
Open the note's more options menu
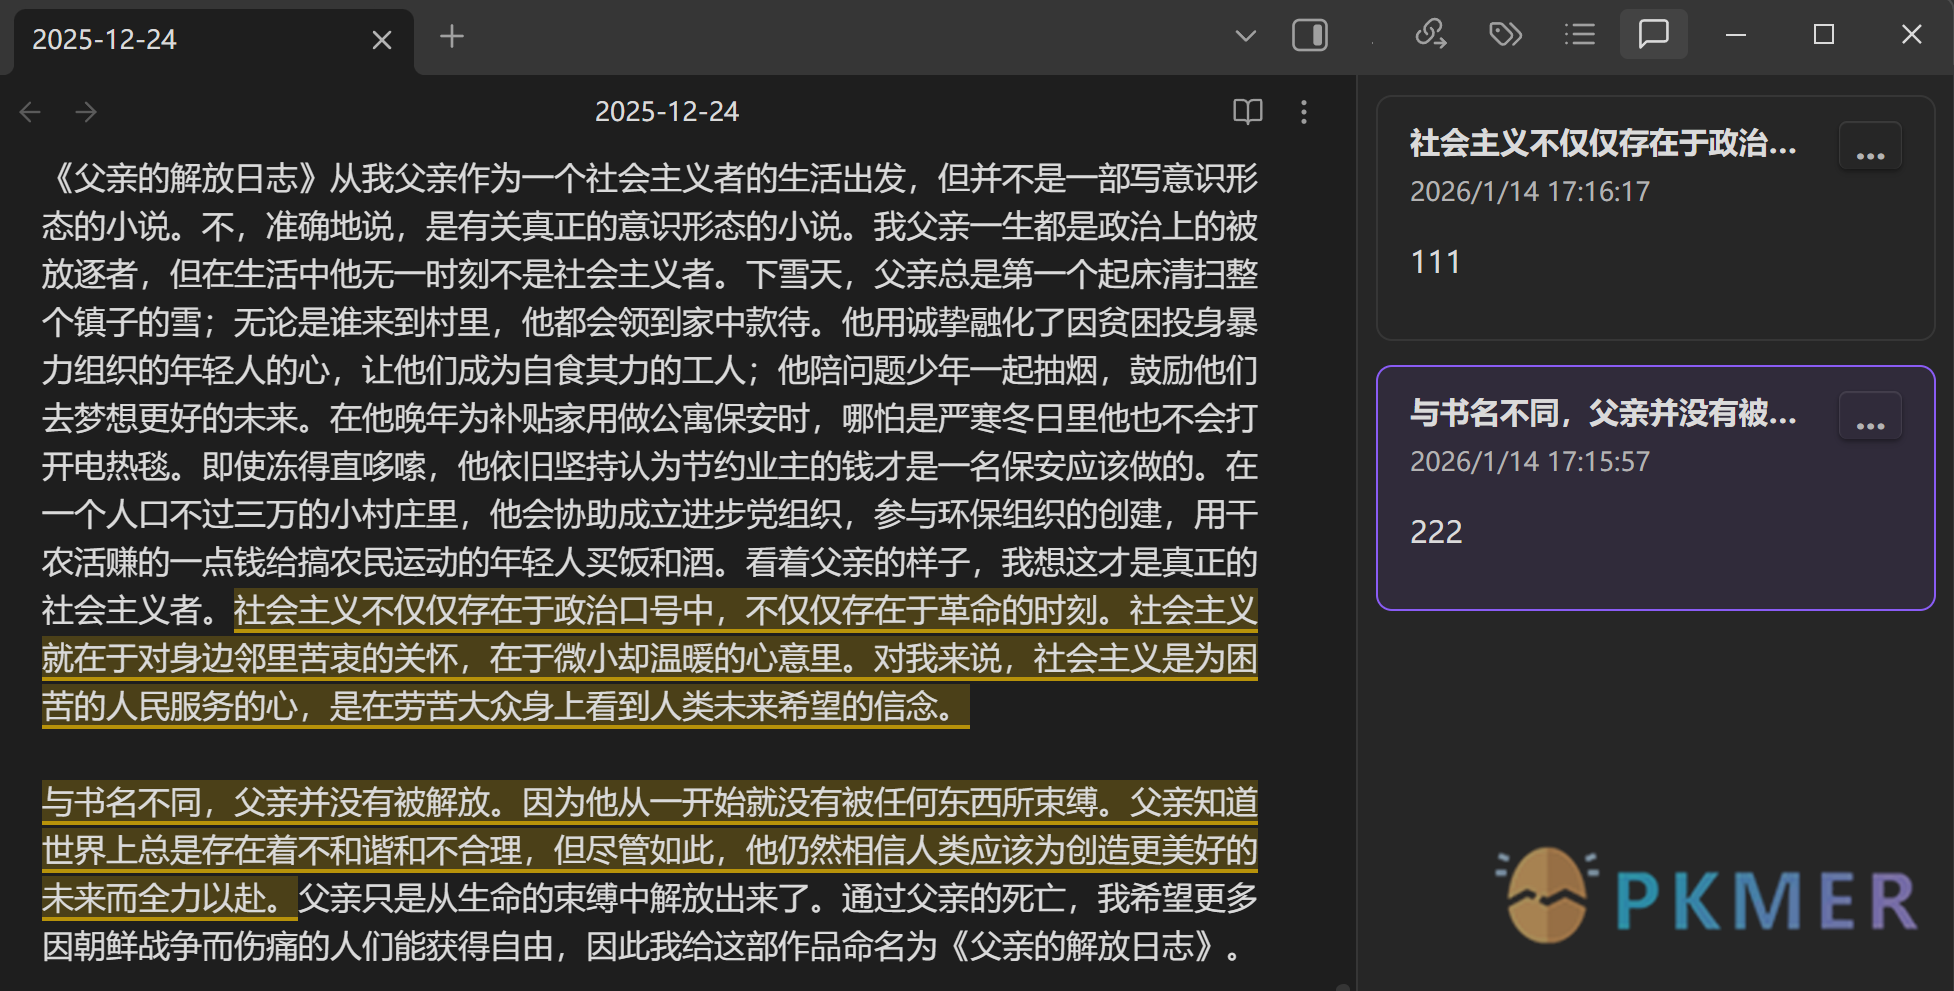(1304, 112)
